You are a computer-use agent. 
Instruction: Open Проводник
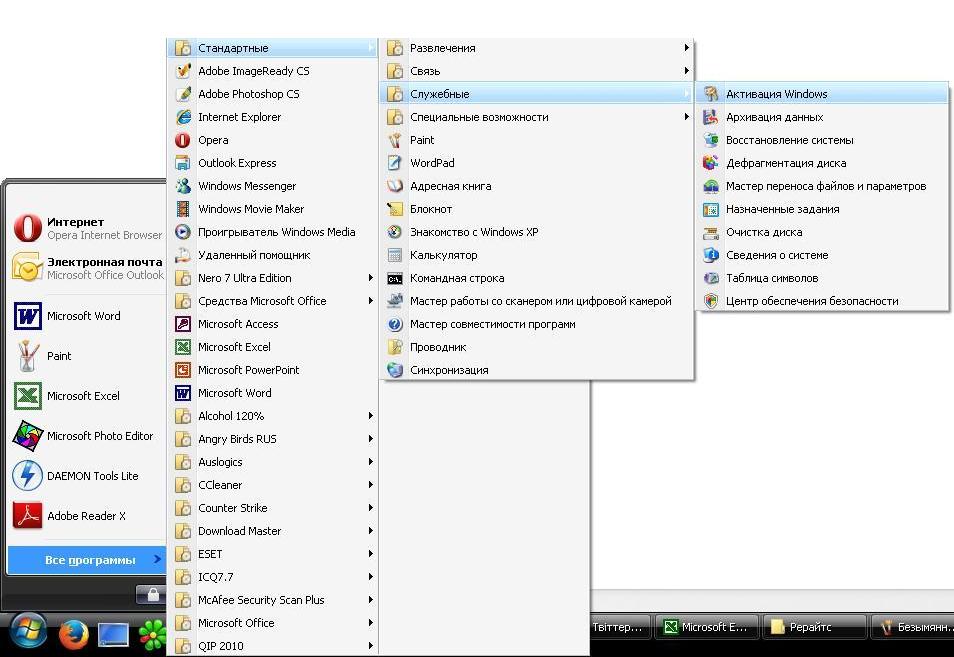(537, 347)
